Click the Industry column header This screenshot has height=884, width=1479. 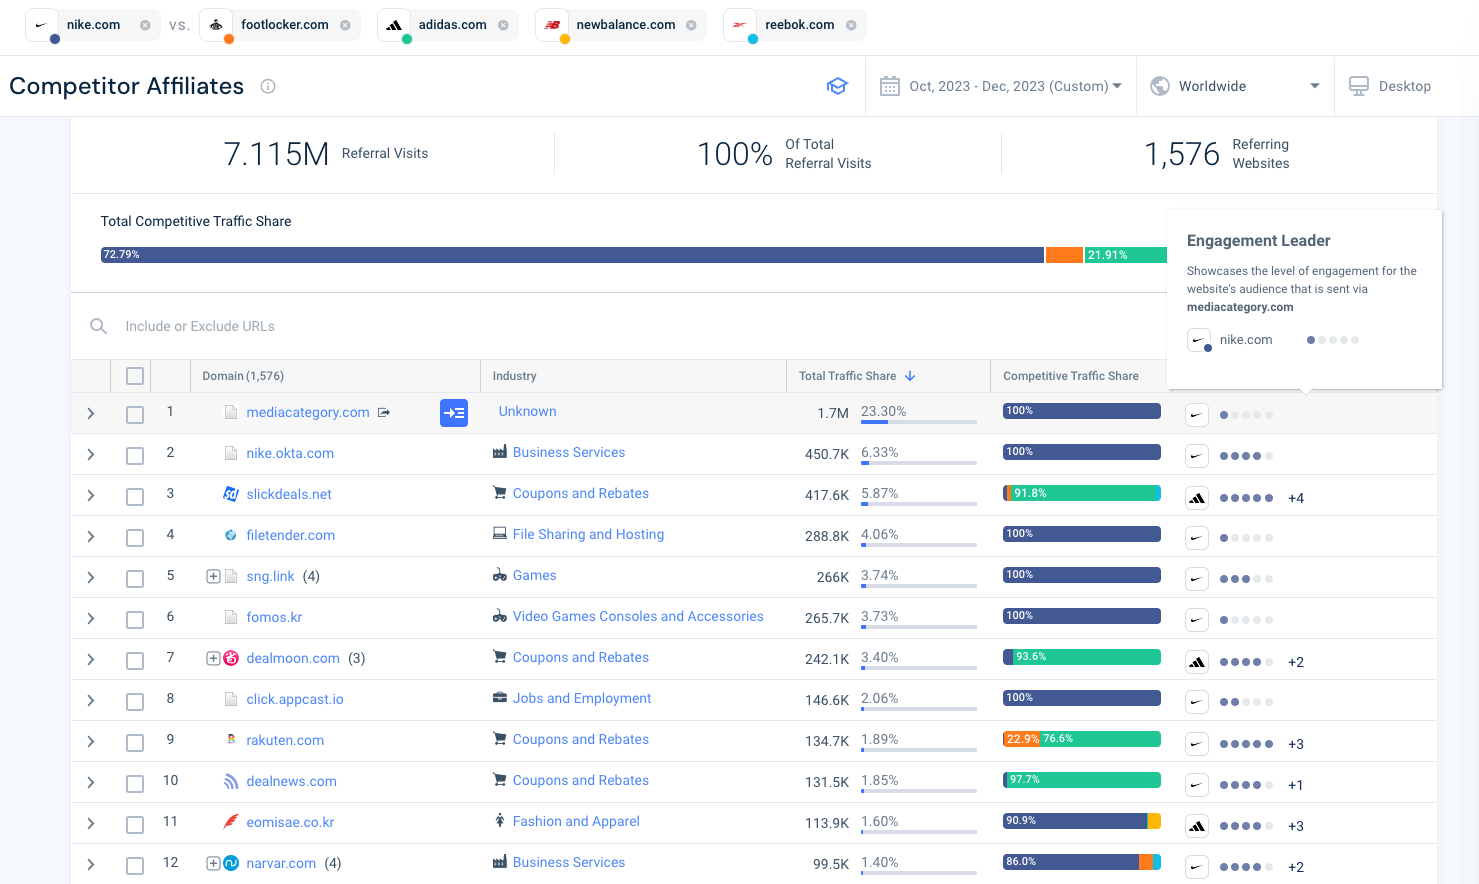pyautogui.click(x=515, y=376)
